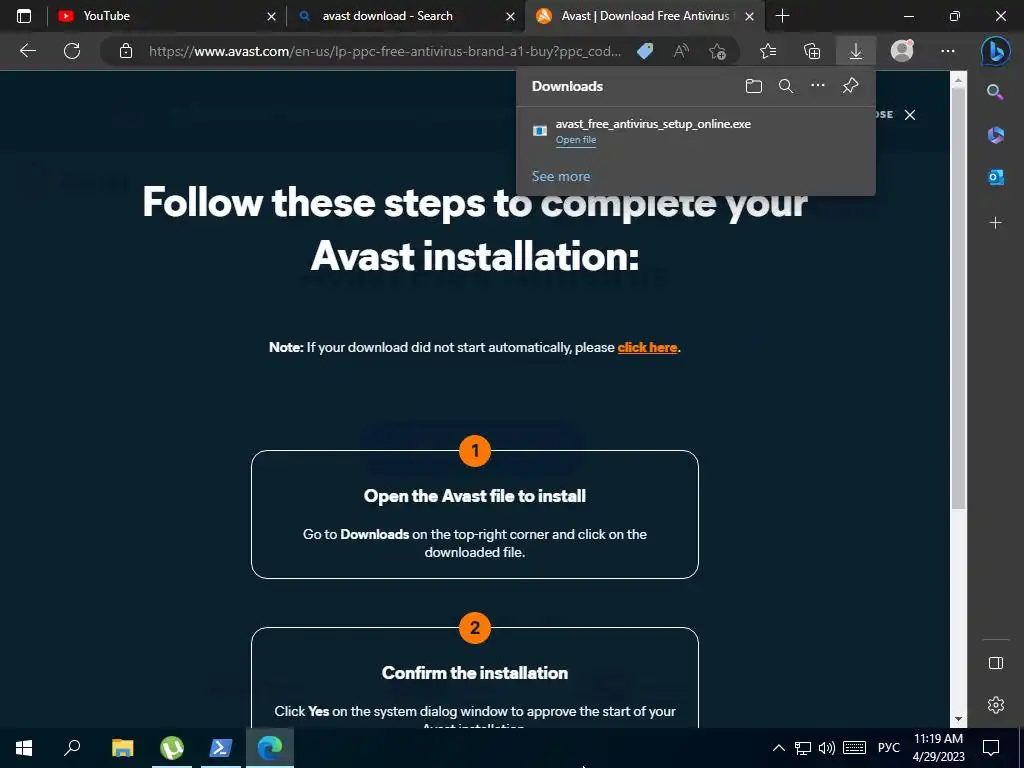Screen dimensions: 1024x768
Task: Open taskbar search
Action: click(x=72, y=748)
